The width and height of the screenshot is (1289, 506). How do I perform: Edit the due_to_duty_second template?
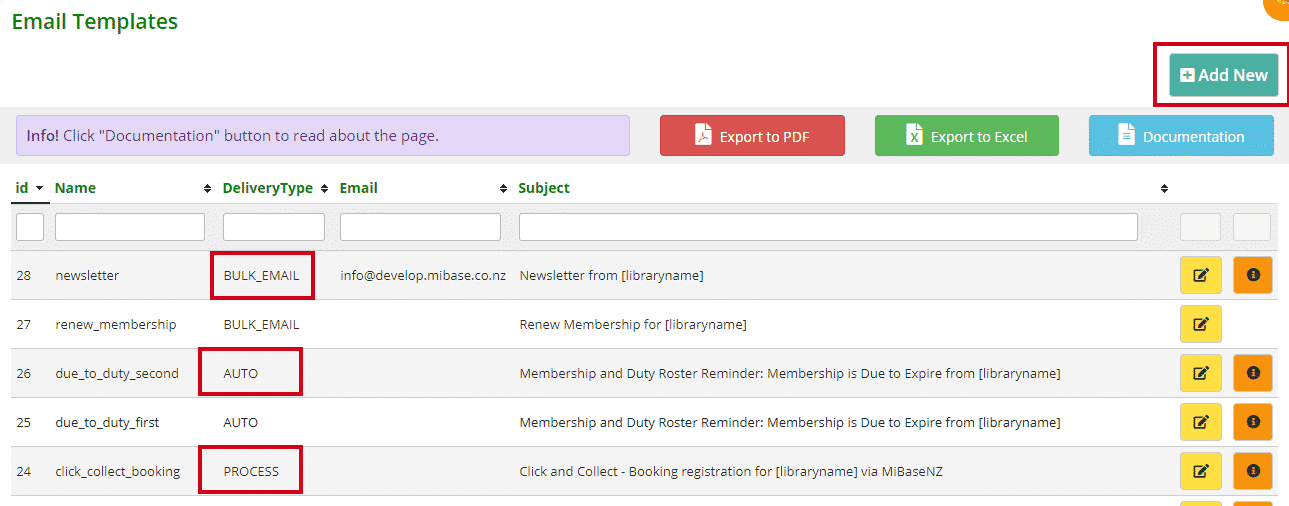click(1201, 373)
